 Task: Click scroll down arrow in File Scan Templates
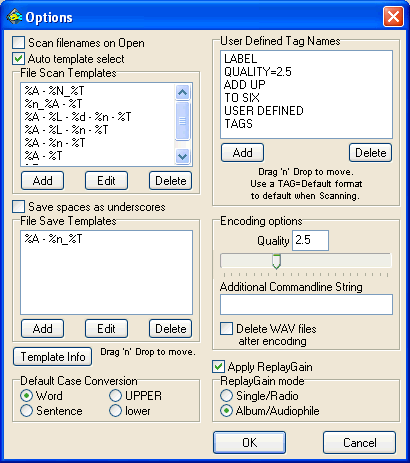click(x=182, y=156)
